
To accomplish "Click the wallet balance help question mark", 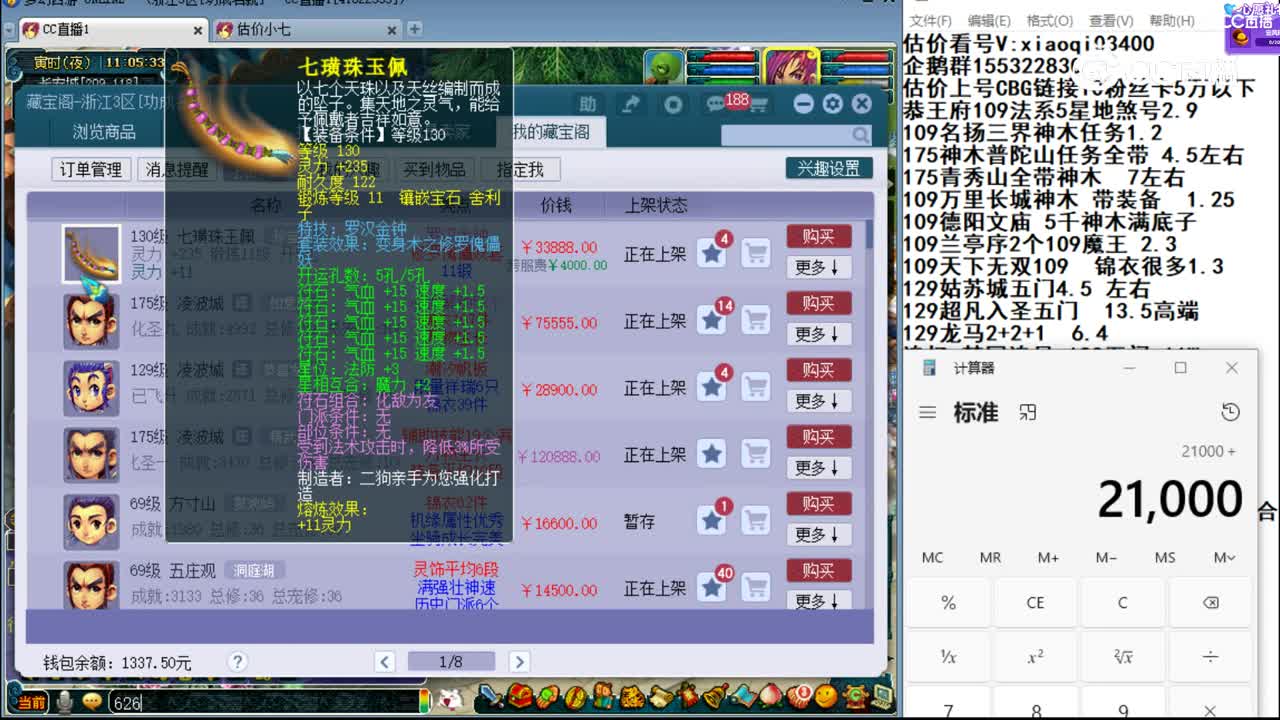I will coord(237,662).
